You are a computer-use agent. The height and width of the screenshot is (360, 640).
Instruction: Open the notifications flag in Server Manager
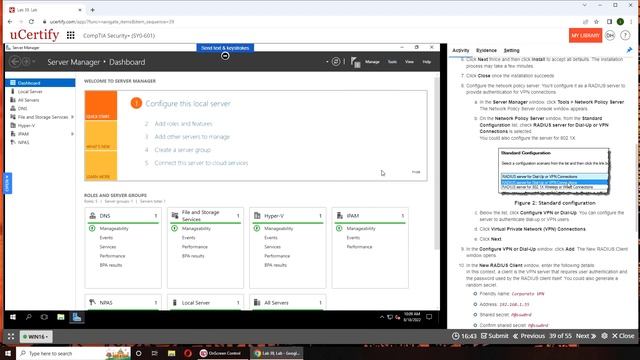pyautogui.click(x=355, y=62)
